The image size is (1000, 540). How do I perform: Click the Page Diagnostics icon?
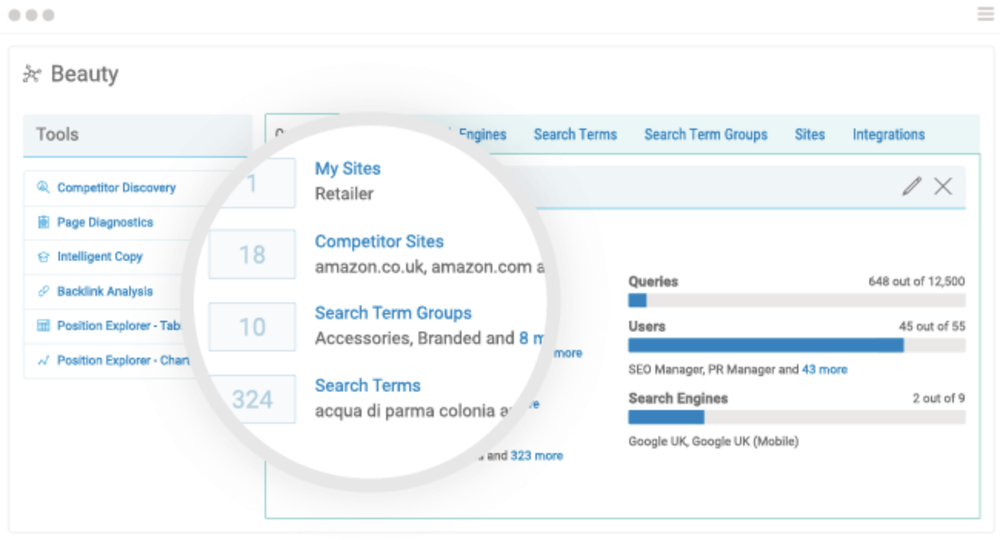(43, 222)
